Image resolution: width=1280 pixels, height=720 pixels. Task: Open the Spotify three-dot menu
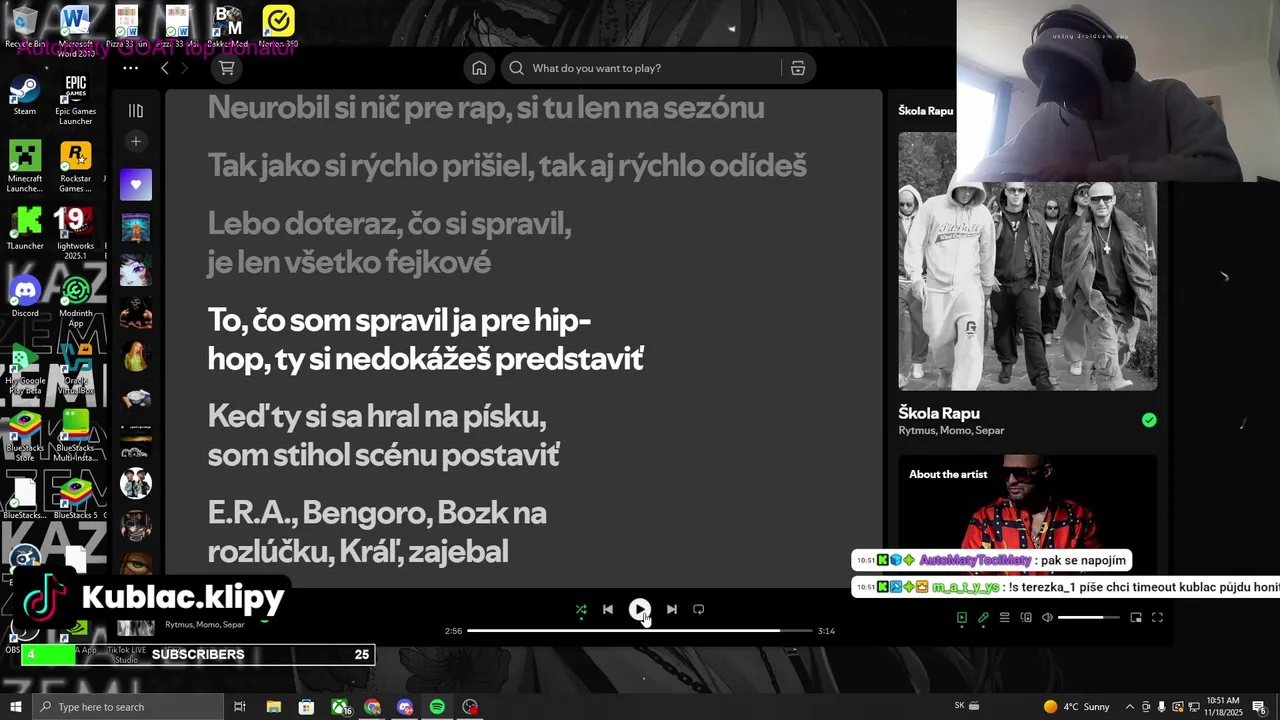click(130, 68)
